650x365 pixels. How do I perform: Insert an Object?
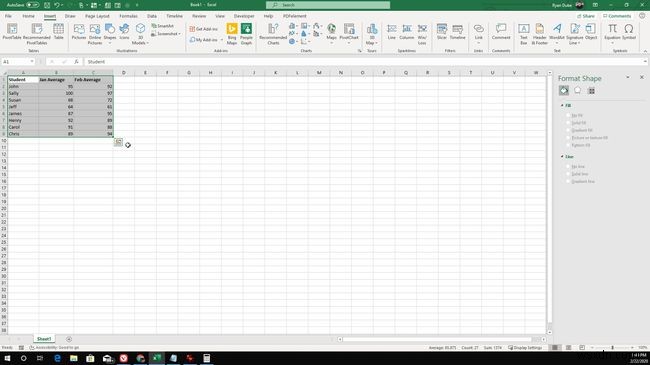pos(591,32)
